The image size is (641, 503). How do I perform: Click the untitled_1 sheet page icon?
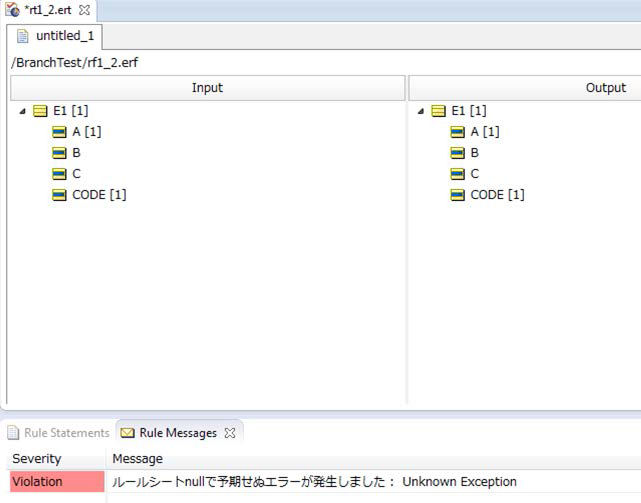point(22,36)
